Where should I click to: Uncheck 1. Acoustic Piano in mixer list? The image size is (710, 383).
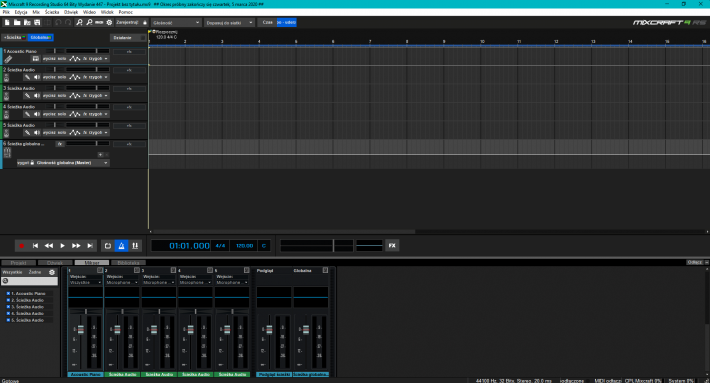tap(8, 293)
